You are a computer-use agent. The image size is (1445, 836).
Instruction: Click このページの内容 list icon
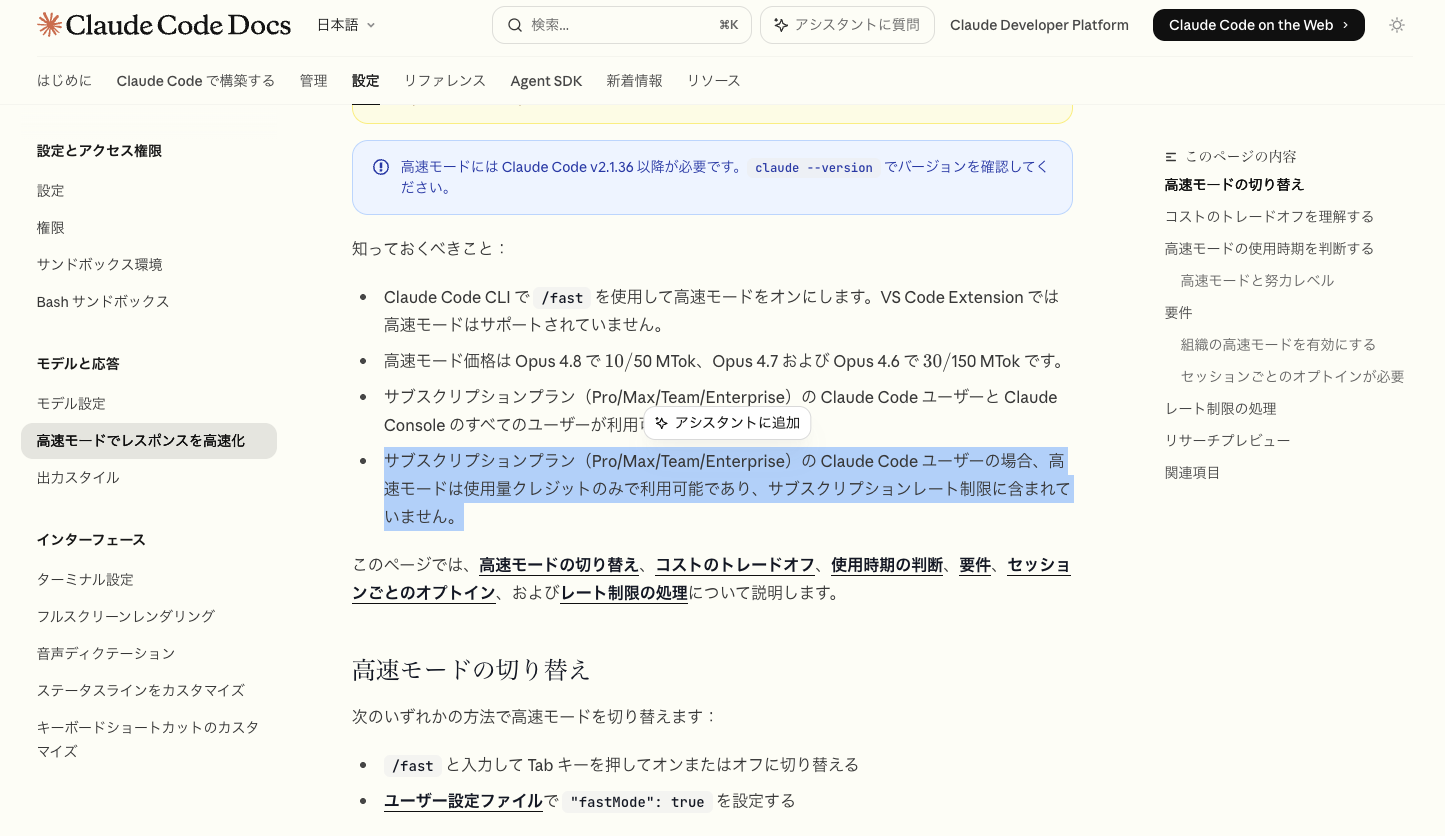[1171, 156]
